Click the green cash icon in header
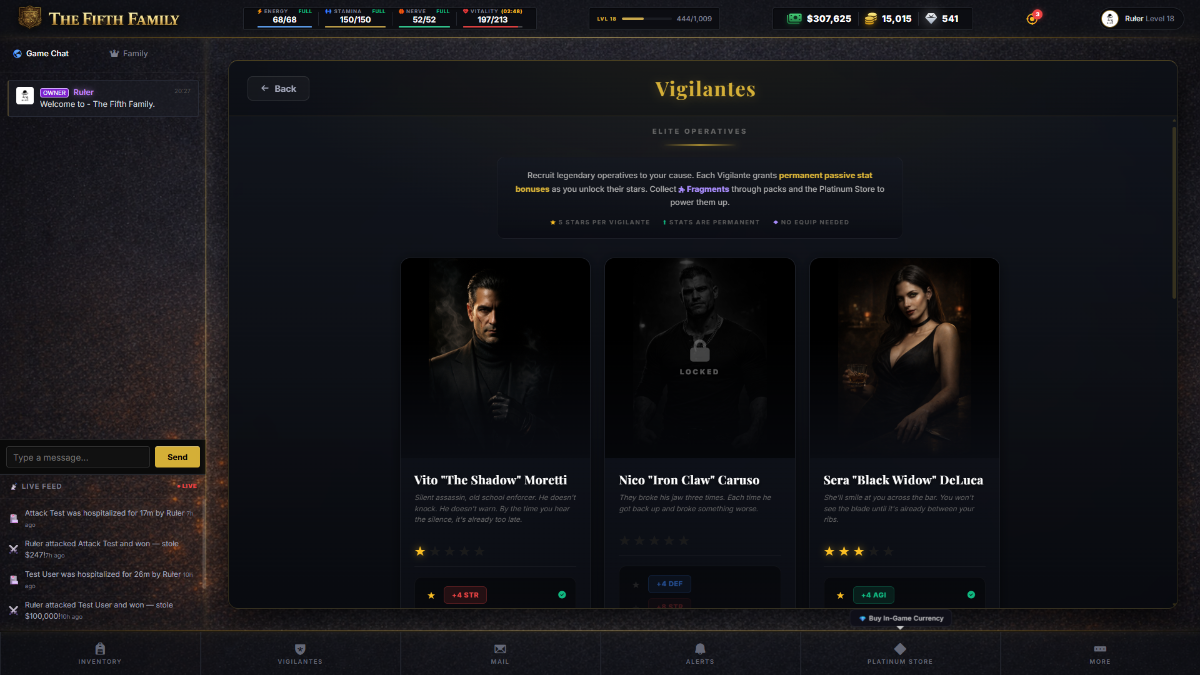 (x=794, y=18)
